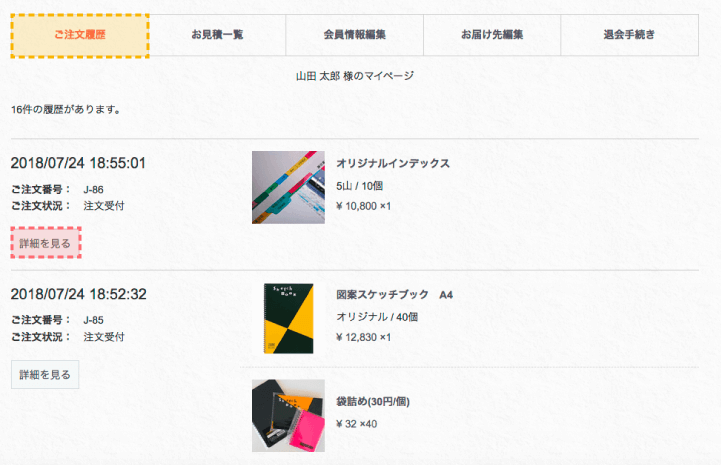Open the オリジナルインデックス product title
Viewport: 721px width, 465px height.
(x=393, y=163)
